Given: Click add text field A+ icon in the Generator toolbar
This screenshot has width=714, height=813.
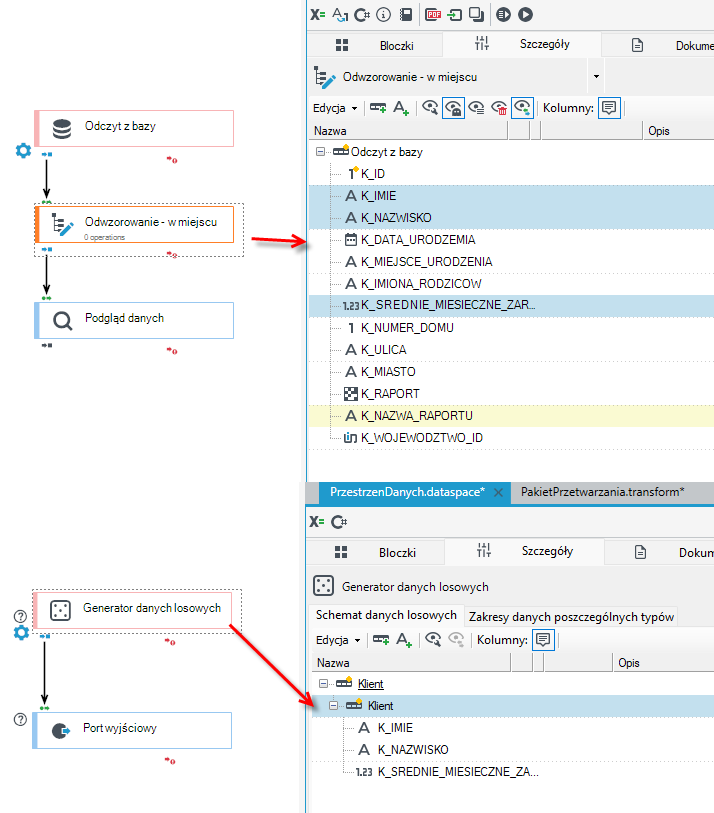Looking at the screenshot, I should [x=404, y=640].
